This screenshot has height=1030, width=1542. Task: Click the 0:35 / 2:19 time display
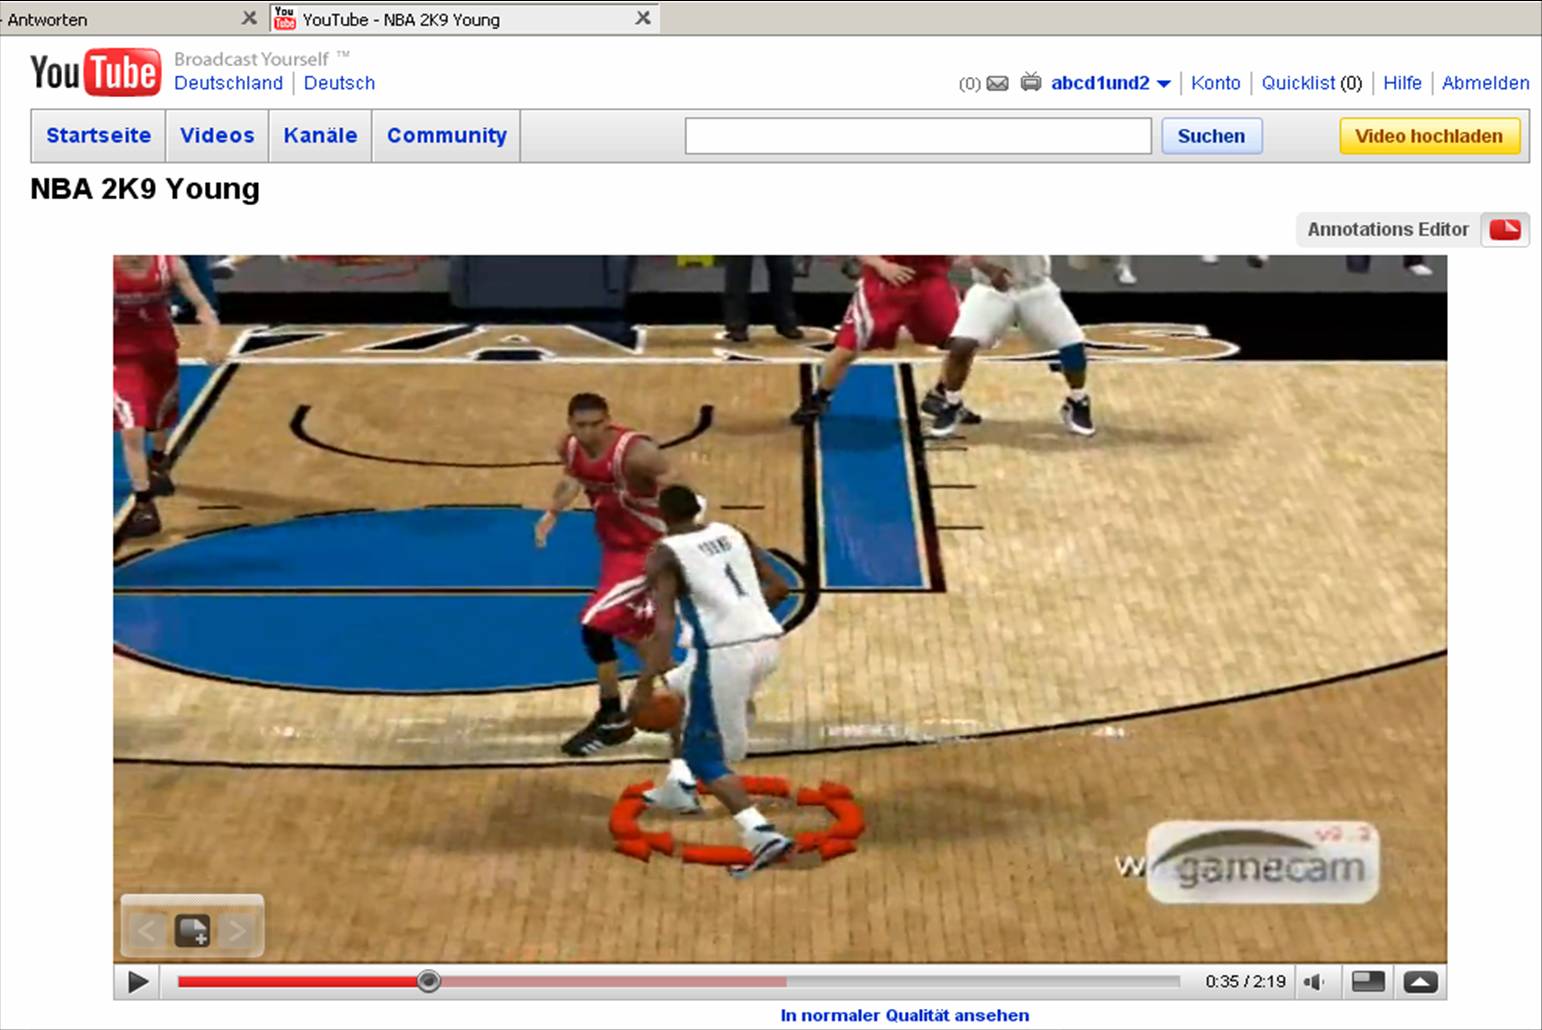point(1245,982)
